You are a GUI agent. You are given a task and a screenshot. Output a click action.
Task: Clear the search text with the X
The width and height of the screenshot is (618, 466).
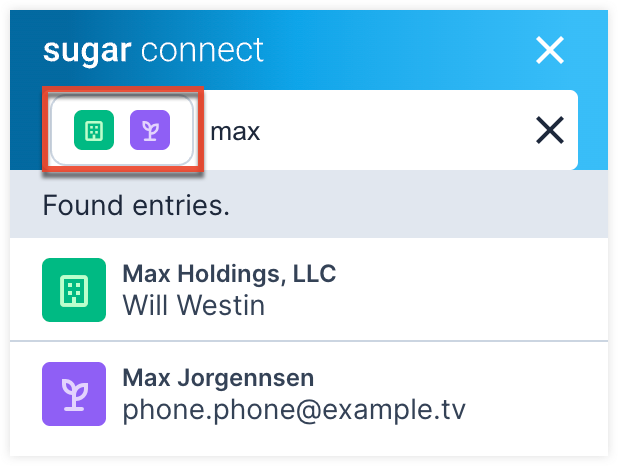click(x=549, y=130)
